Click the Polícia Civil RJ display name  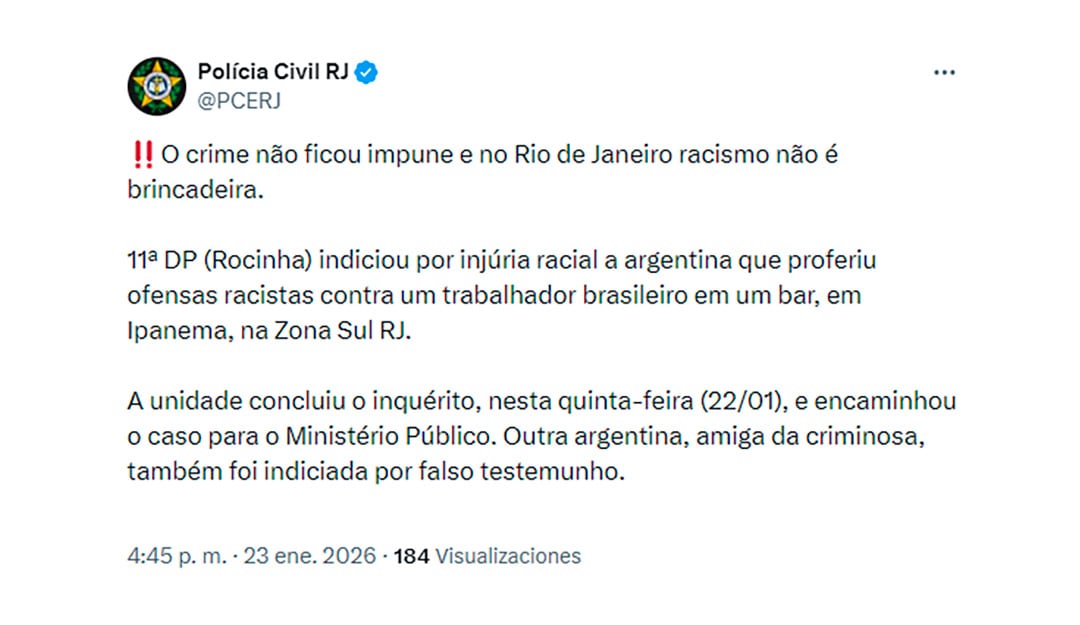[273, 70]
